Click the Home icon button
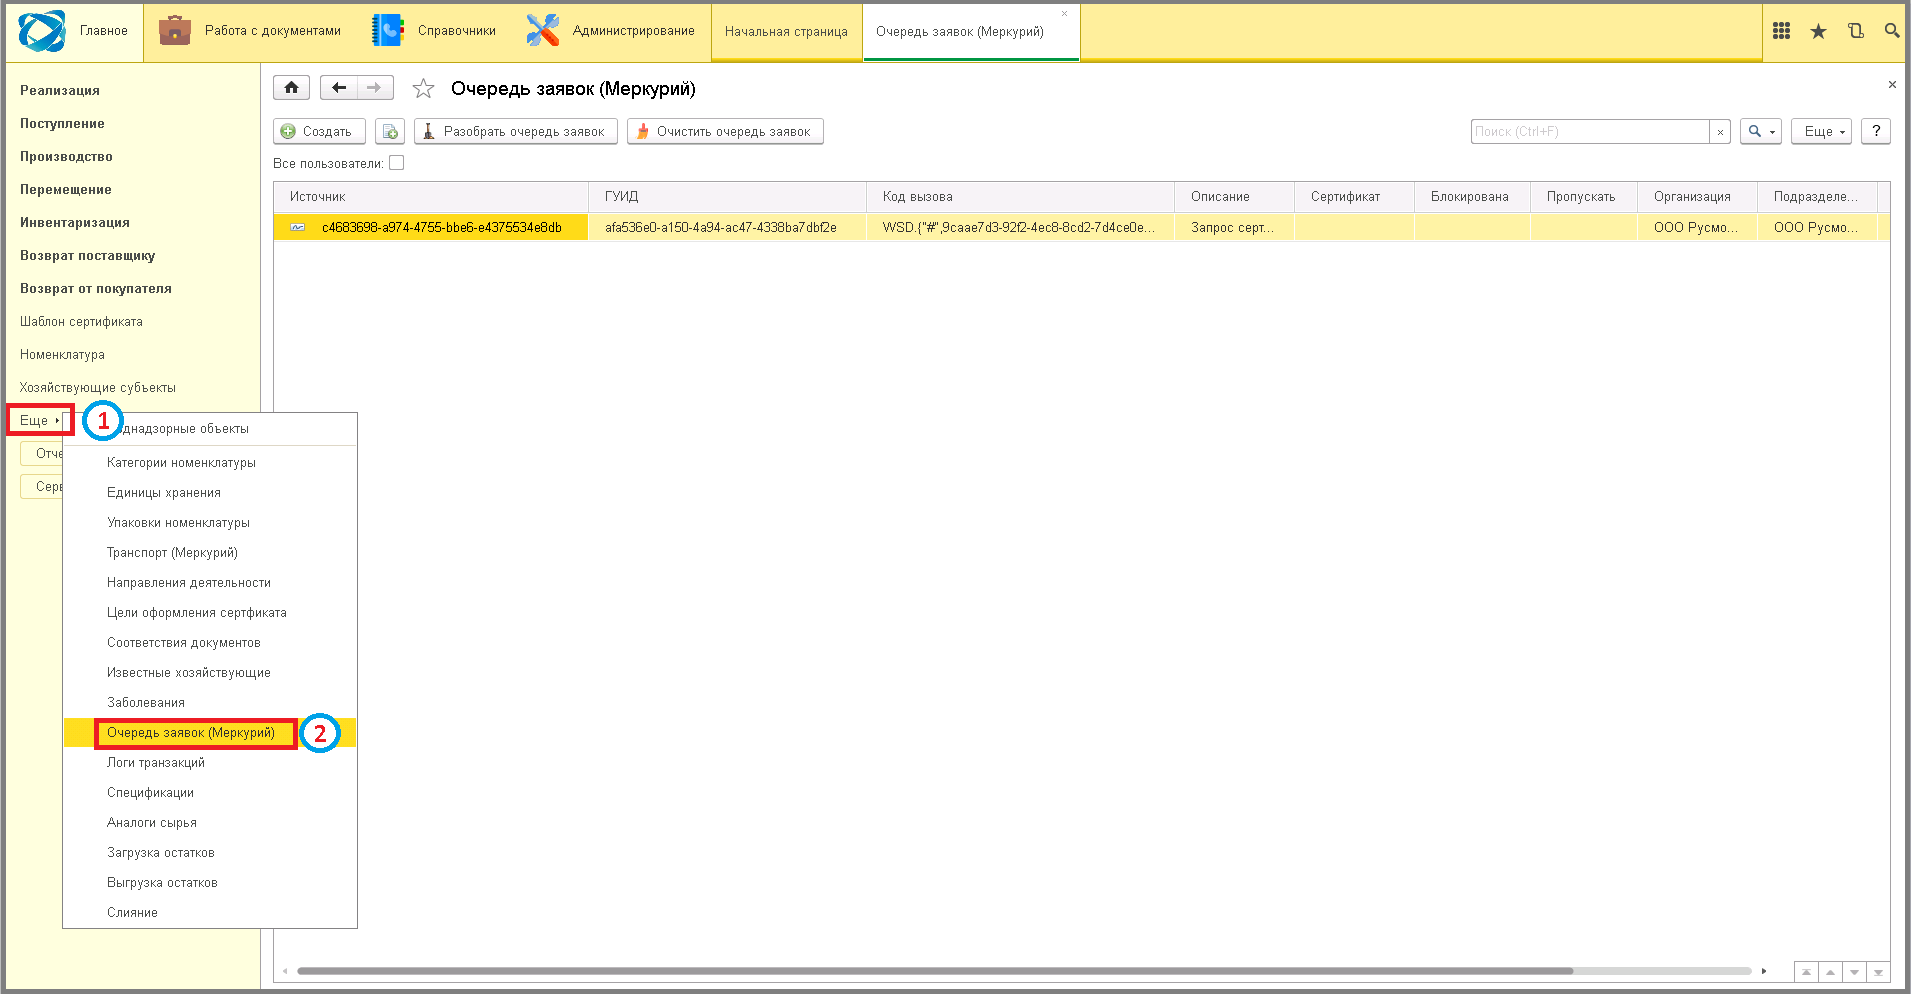The width and height of the screenshot is (1911, 994). pyautogui.click(x=291, y=88)
